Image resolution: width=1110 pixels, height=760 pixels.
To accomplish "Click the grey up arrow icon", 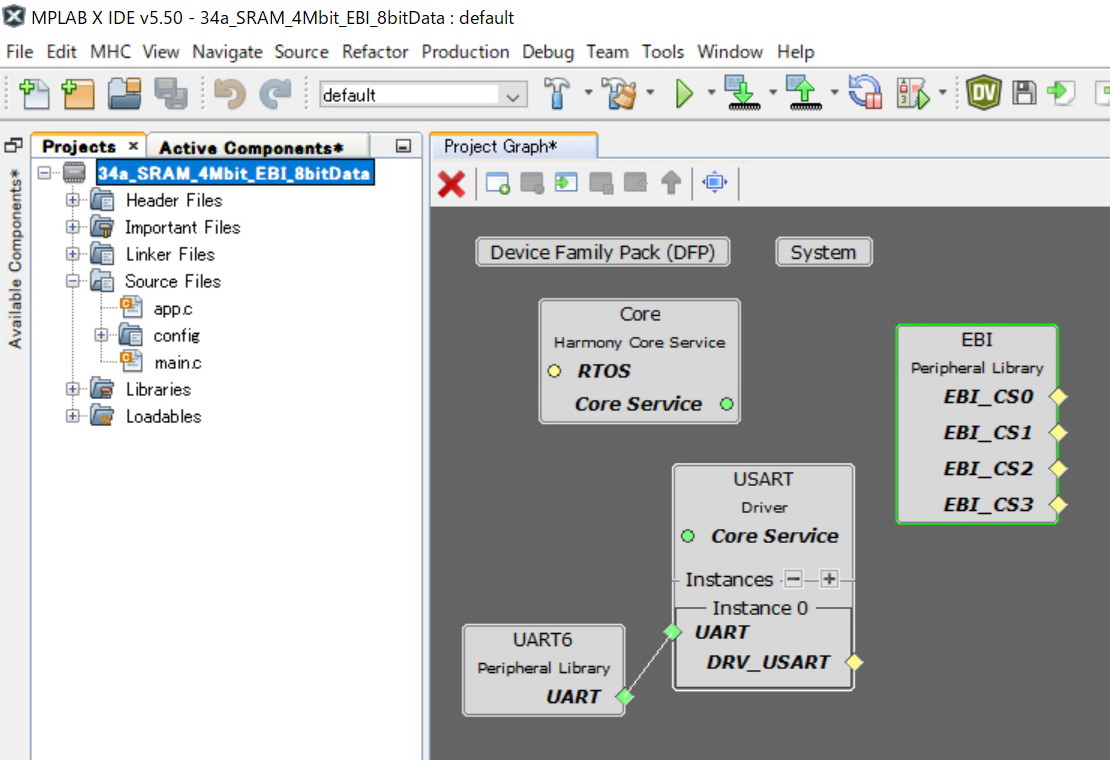I will point(670,183).
